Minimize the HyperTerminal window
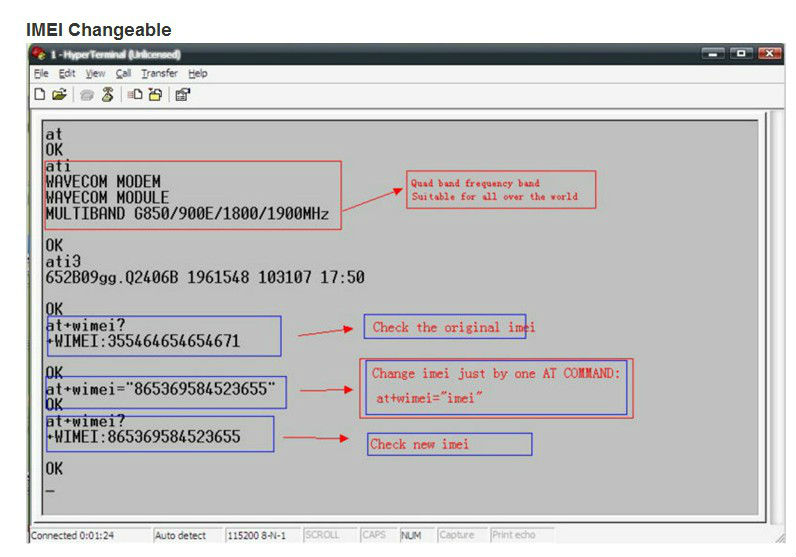Screen dimensions: 796x557 713,53
